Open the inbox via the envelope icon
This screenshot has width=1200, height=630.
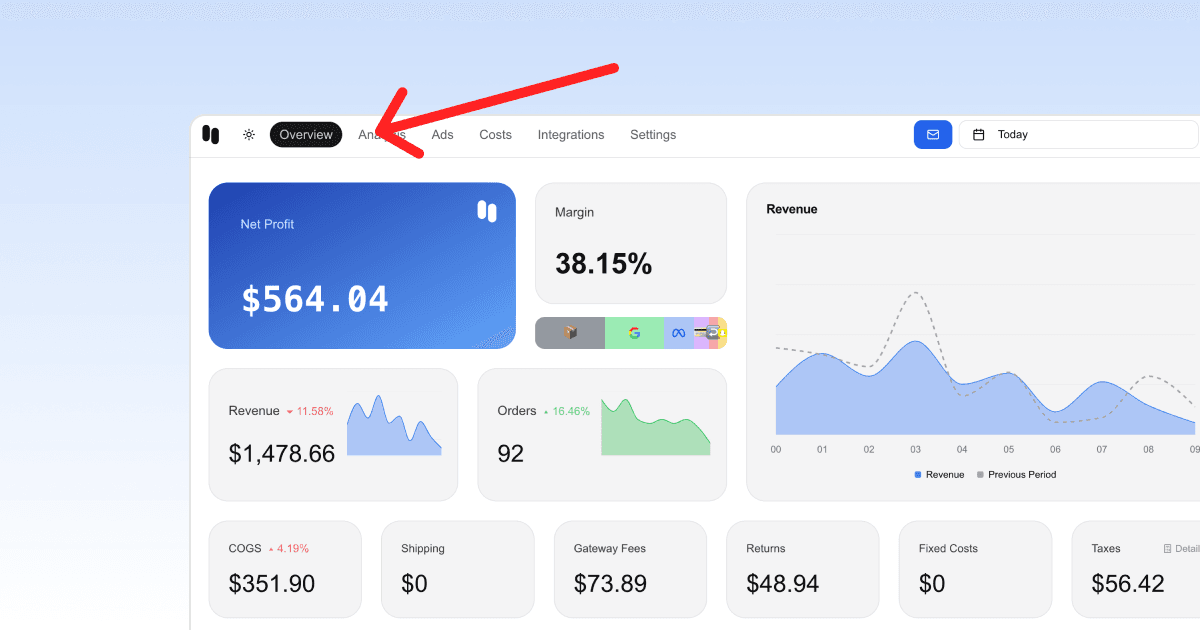pyautogui.click(x=932, y=134)
